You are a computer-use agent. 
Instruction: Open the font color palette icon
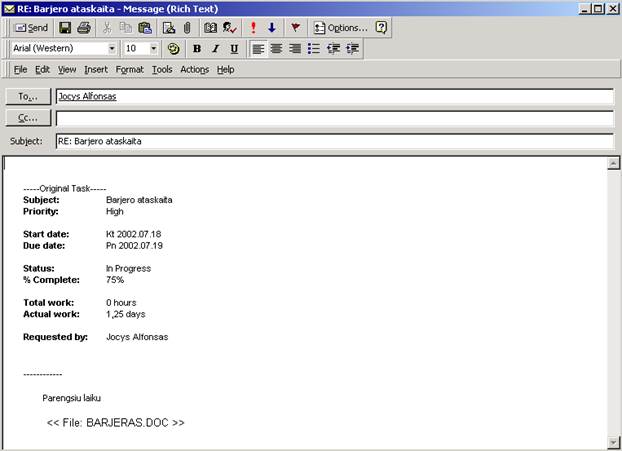pos(173,49)
